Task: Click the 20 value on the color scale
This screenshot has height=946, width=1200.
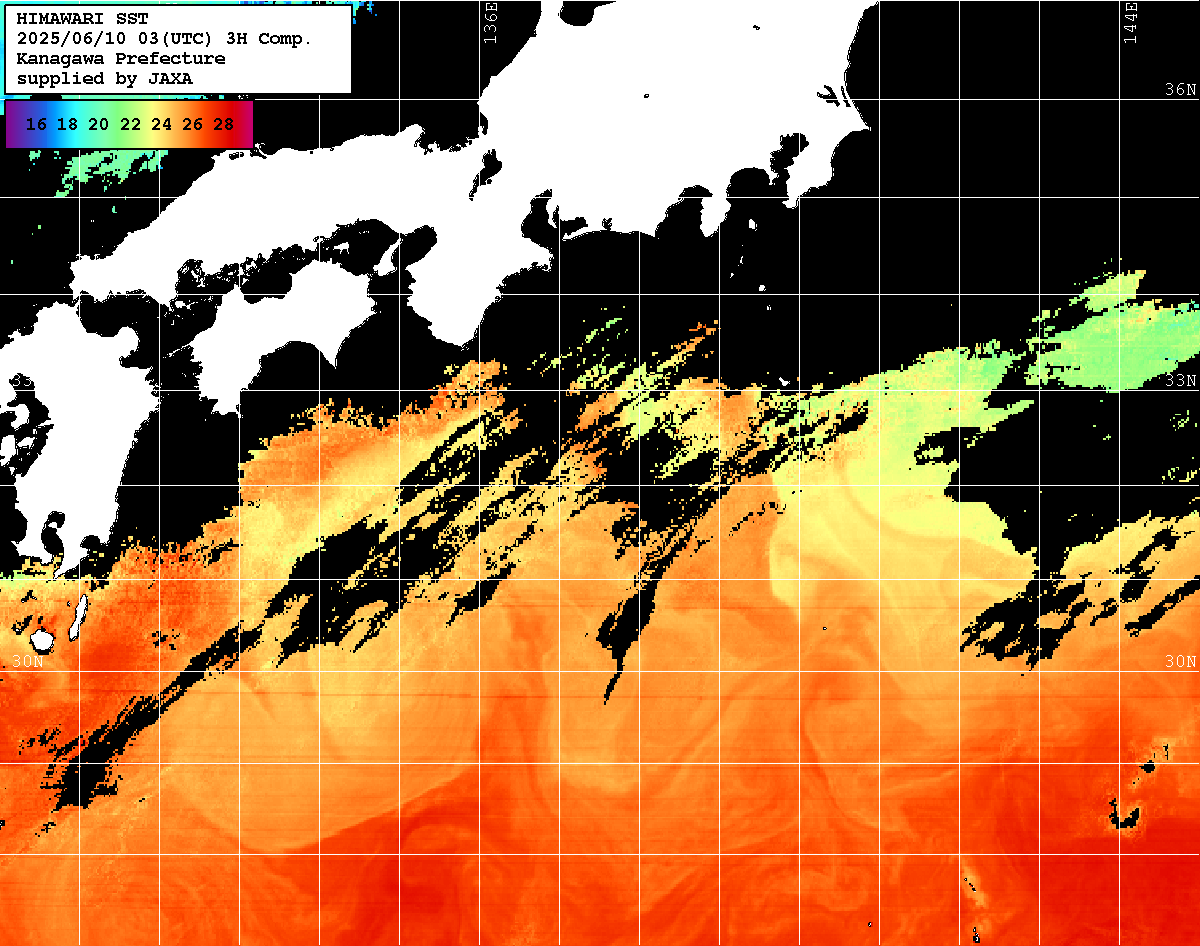Action: tap(98, 124)
